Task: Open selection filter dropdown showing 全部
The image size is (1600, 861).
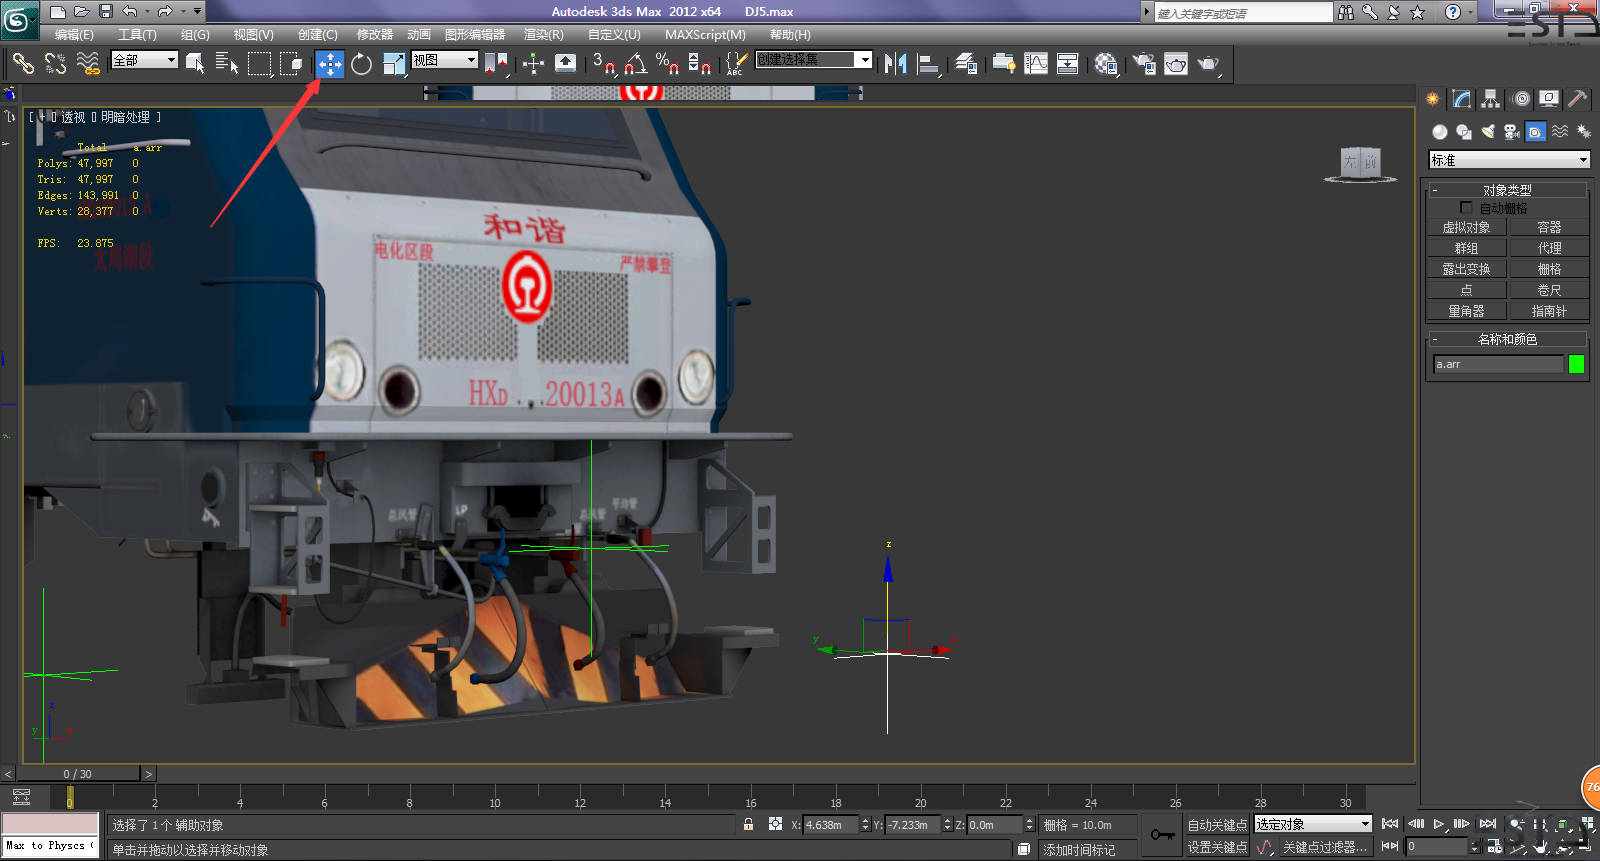Action: point(144,60)
